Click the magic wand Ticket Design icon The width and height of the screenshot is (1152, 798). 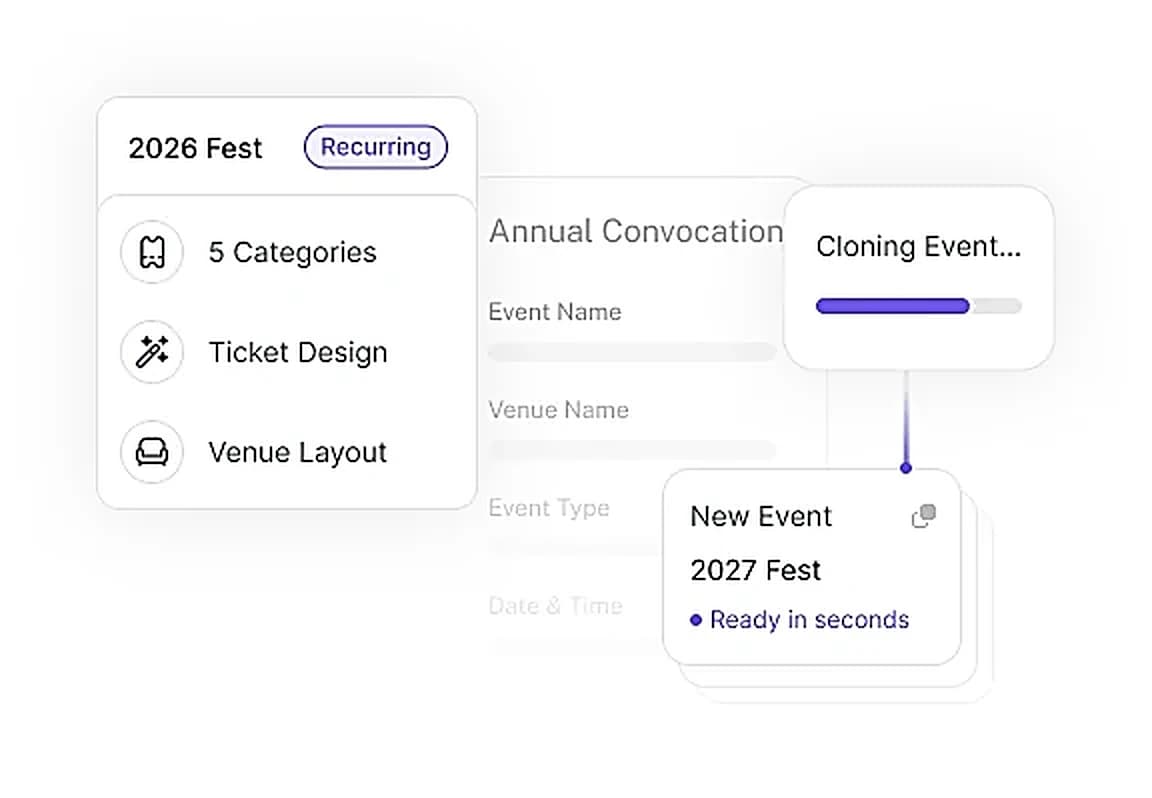tap(152, 352)
